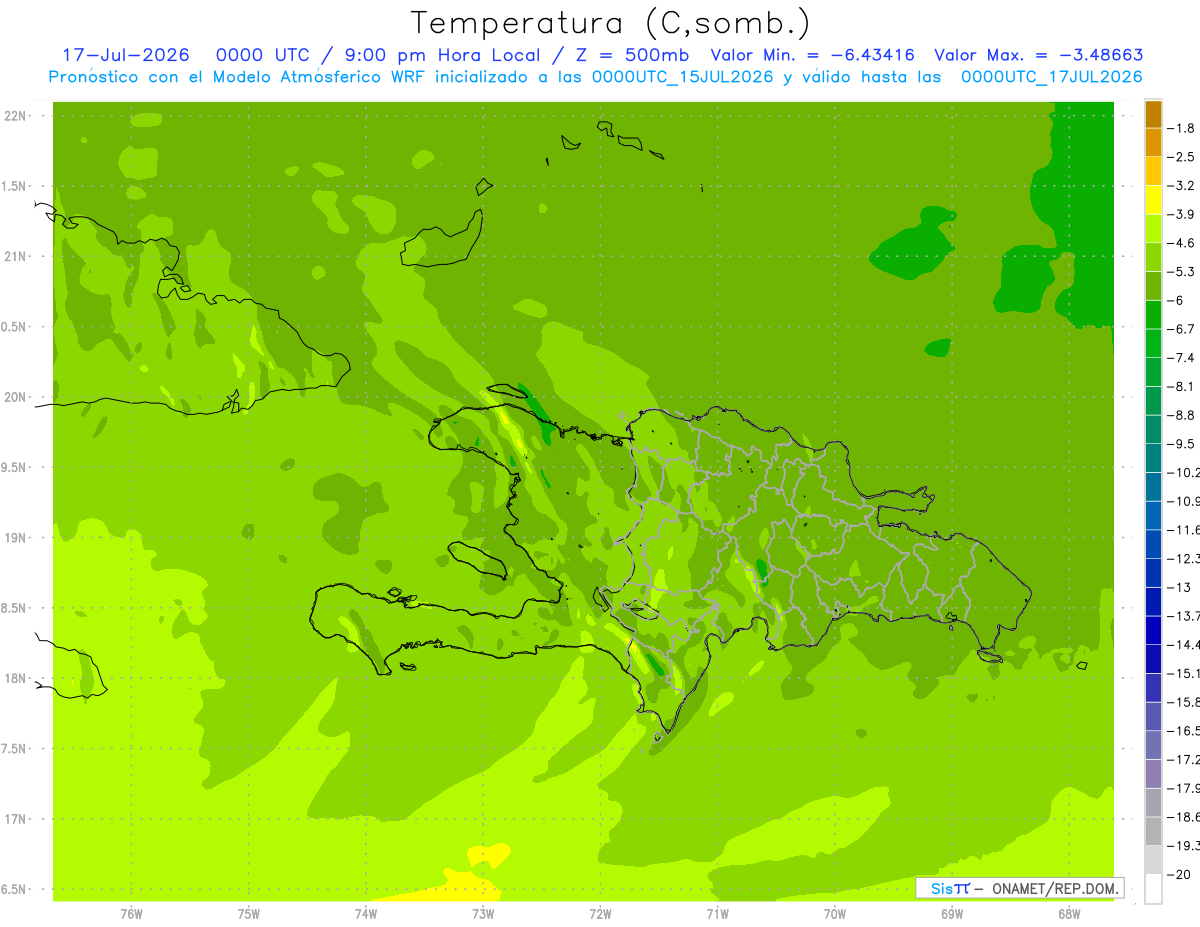Image resolution: width=1200 pixels, height=927 pixels.
Task: Click the "18N" latitude axis label
Action: coord(15,678)
